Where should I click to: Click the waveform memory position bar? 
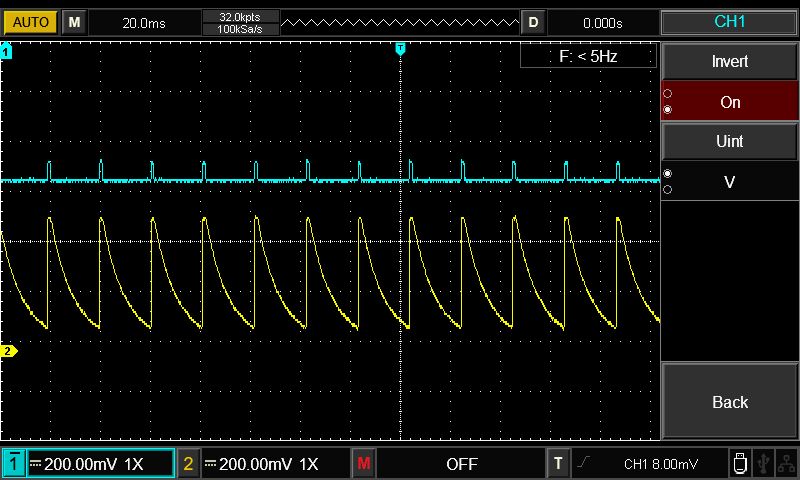tap(400, 22)
